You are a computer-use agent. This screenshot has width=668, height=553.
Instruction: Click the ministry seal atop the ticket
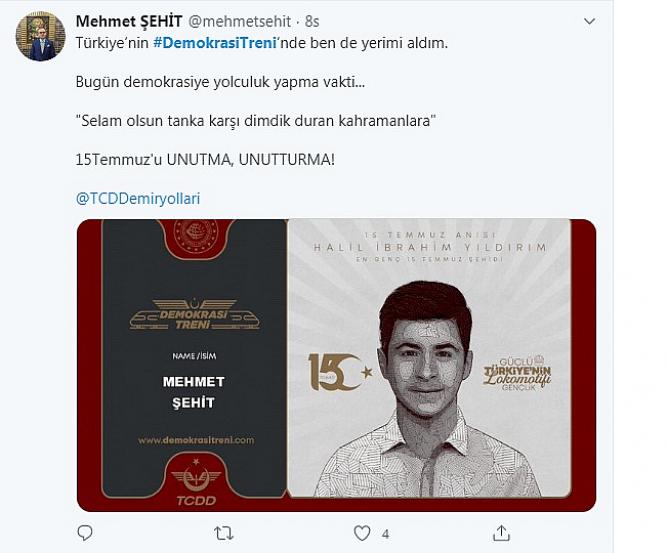point(196,236)
